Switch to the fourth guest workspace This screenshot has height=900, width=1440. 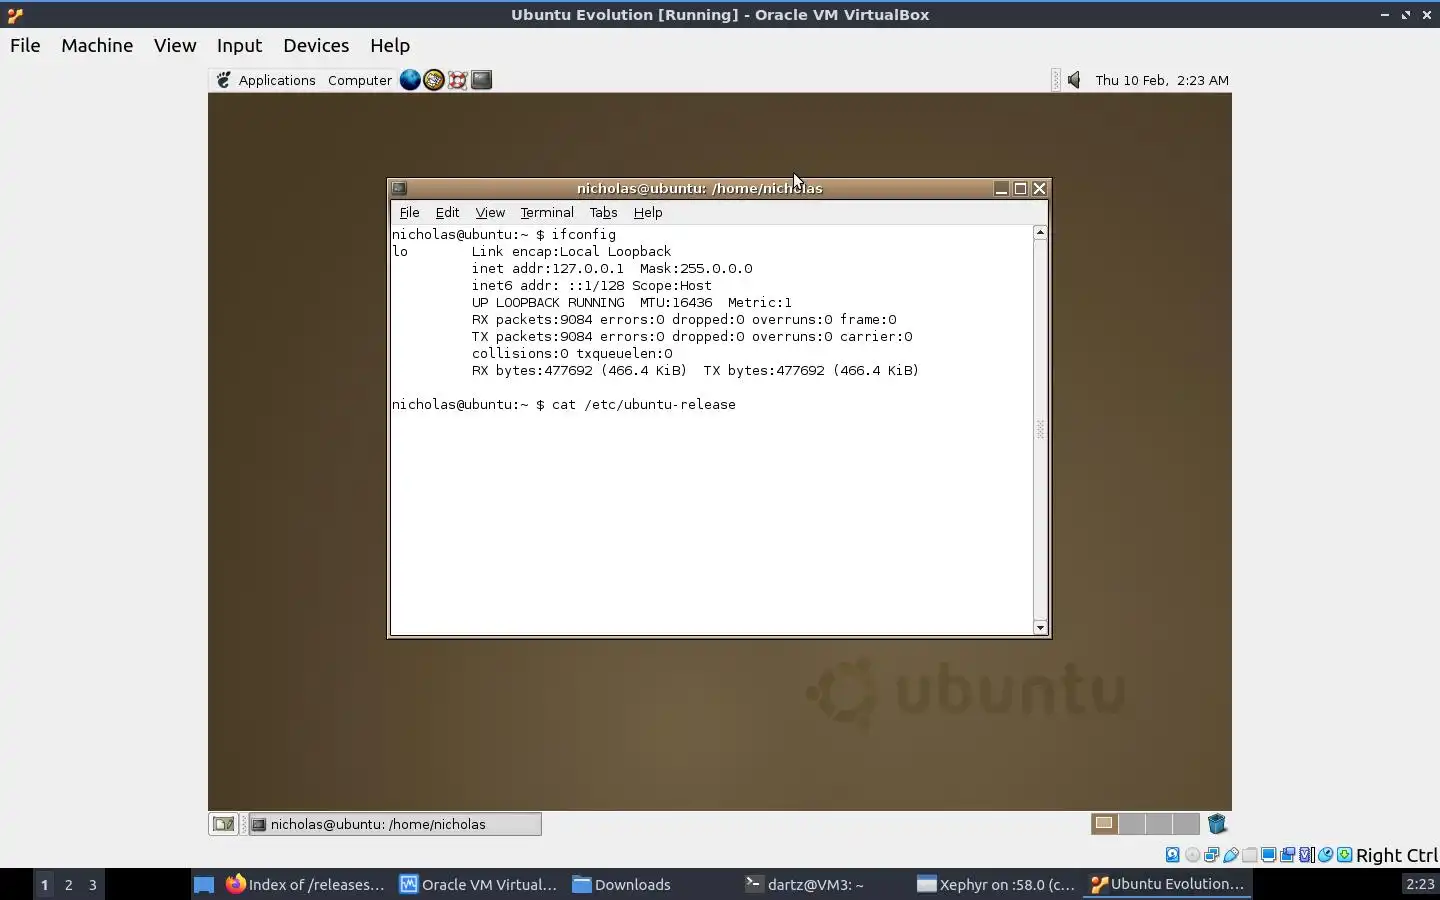click(1186, 824)
